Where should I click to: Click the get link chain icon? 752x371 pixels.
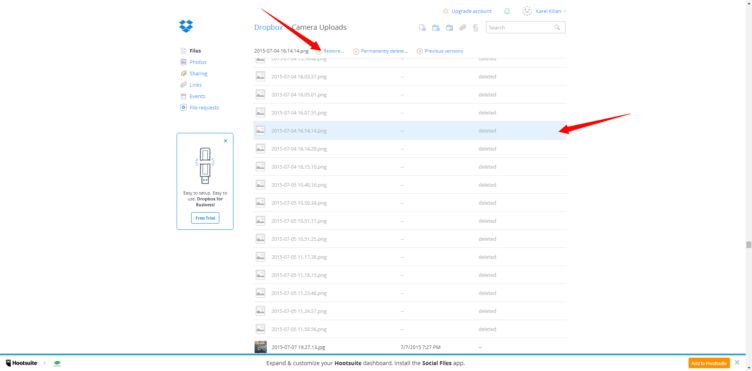coord(462,28)
